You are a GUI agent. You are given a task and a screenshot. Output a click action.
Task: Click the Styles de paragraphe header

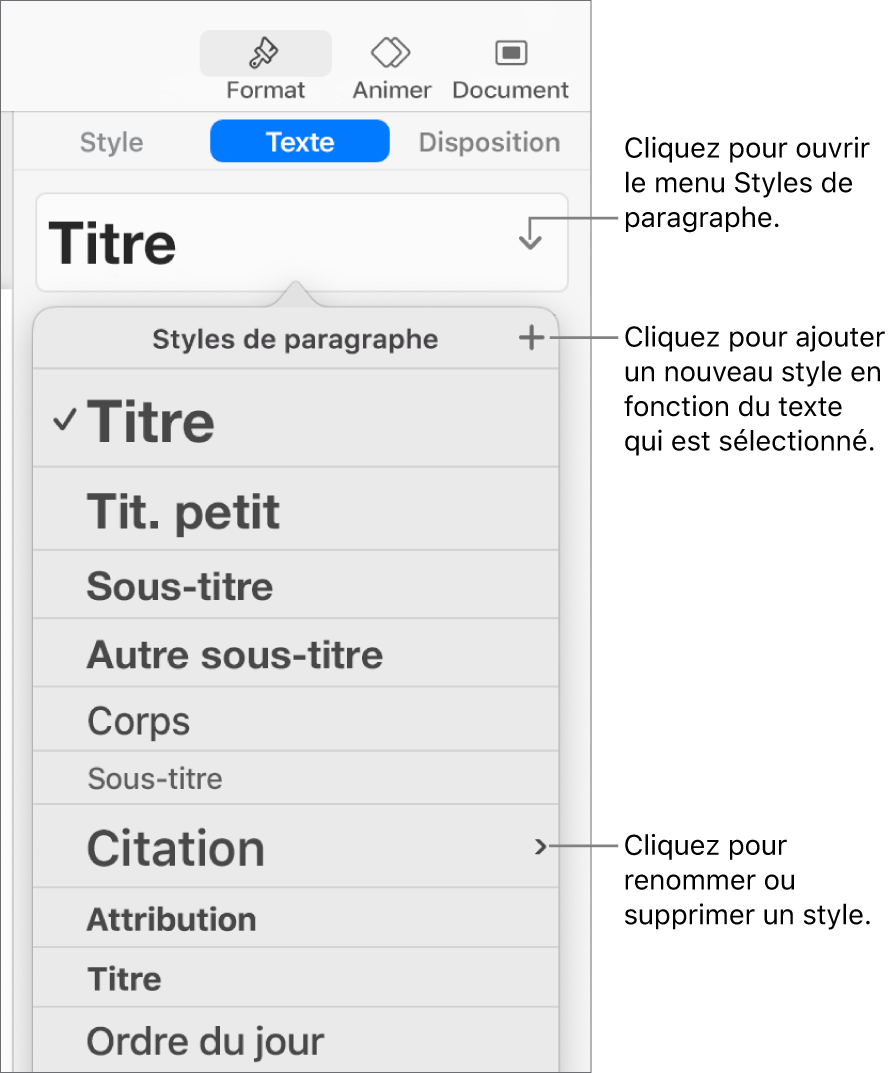[x=295, y=340]
